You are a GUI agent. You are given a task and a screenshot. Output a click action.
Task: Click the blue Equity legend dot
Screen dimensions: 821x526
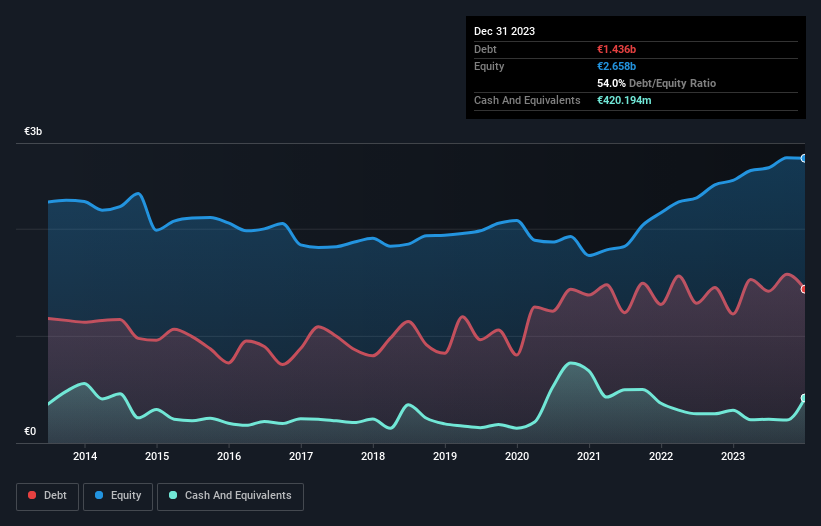99,495
